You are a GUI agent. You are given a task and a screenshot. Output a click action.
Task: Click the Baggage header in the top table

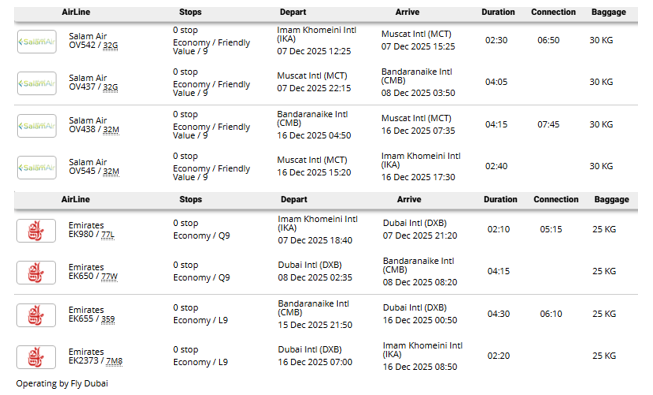pos(608,12)
